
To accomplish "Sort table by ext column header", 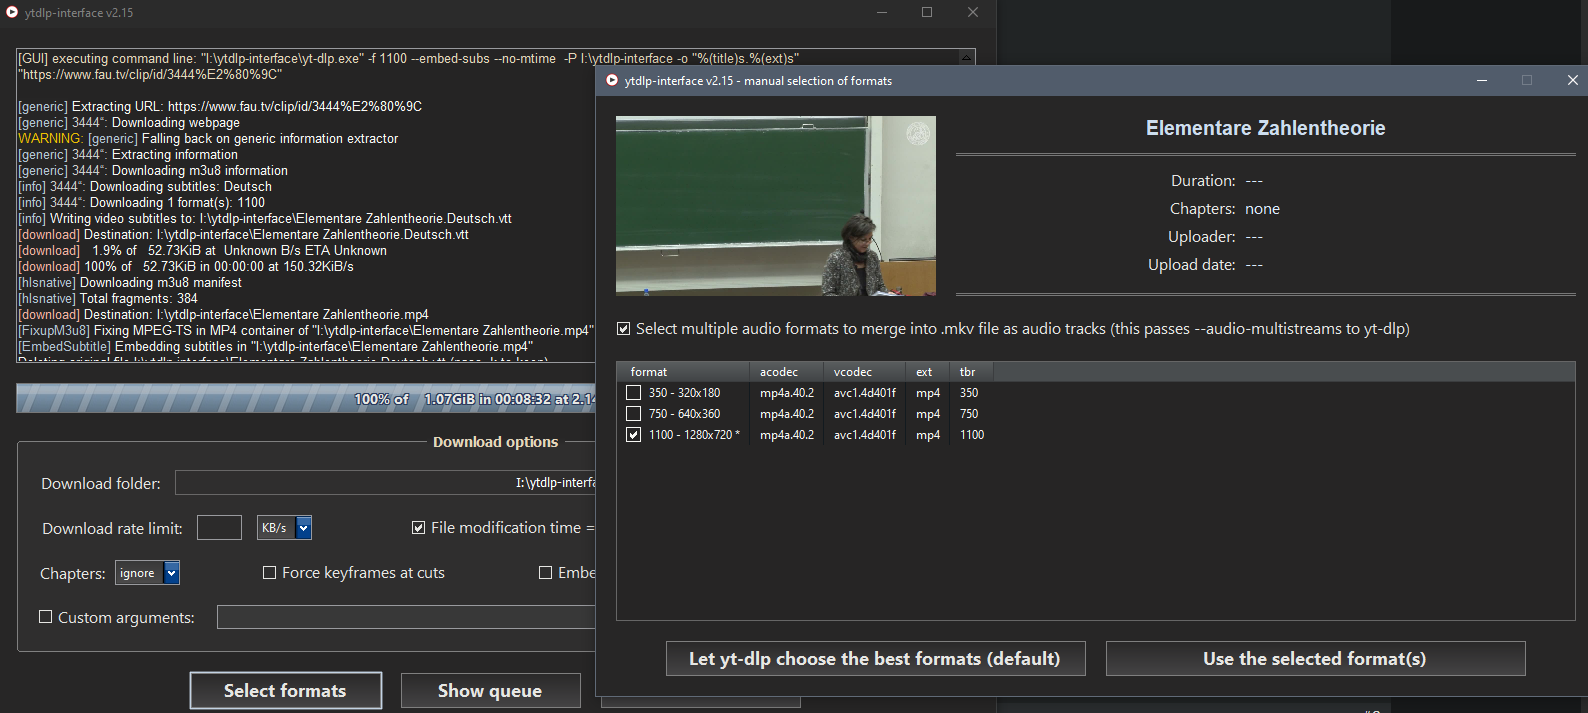I will click(x=928, y=372).
